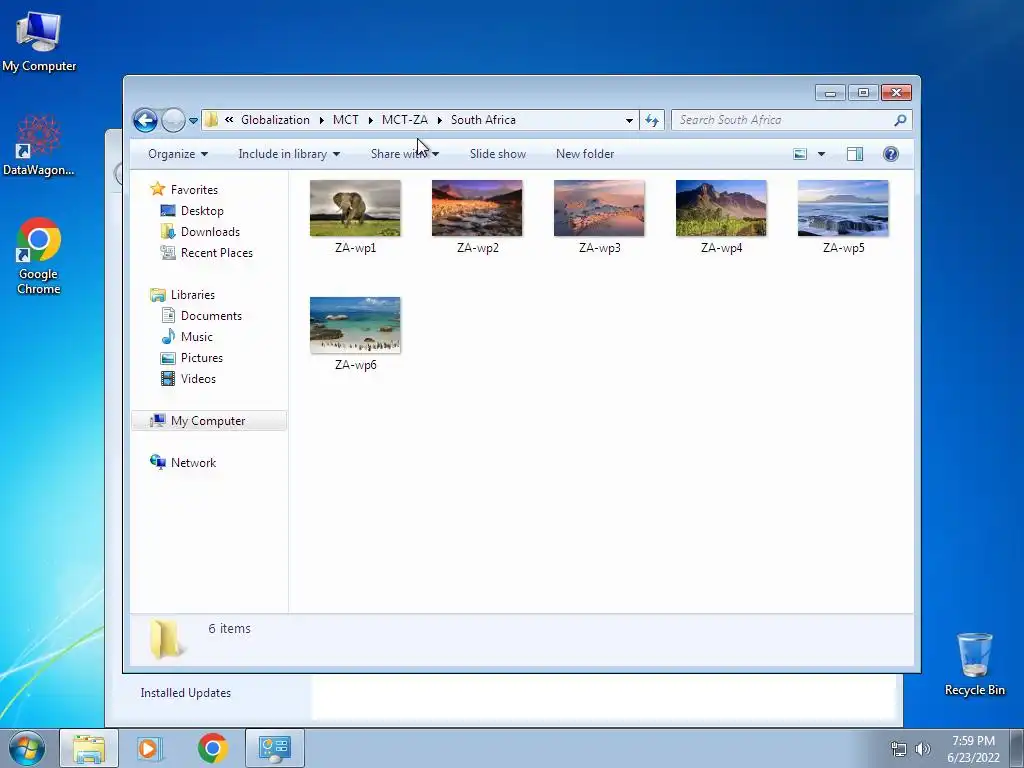Toggle the preview pane

pos(855,154)
